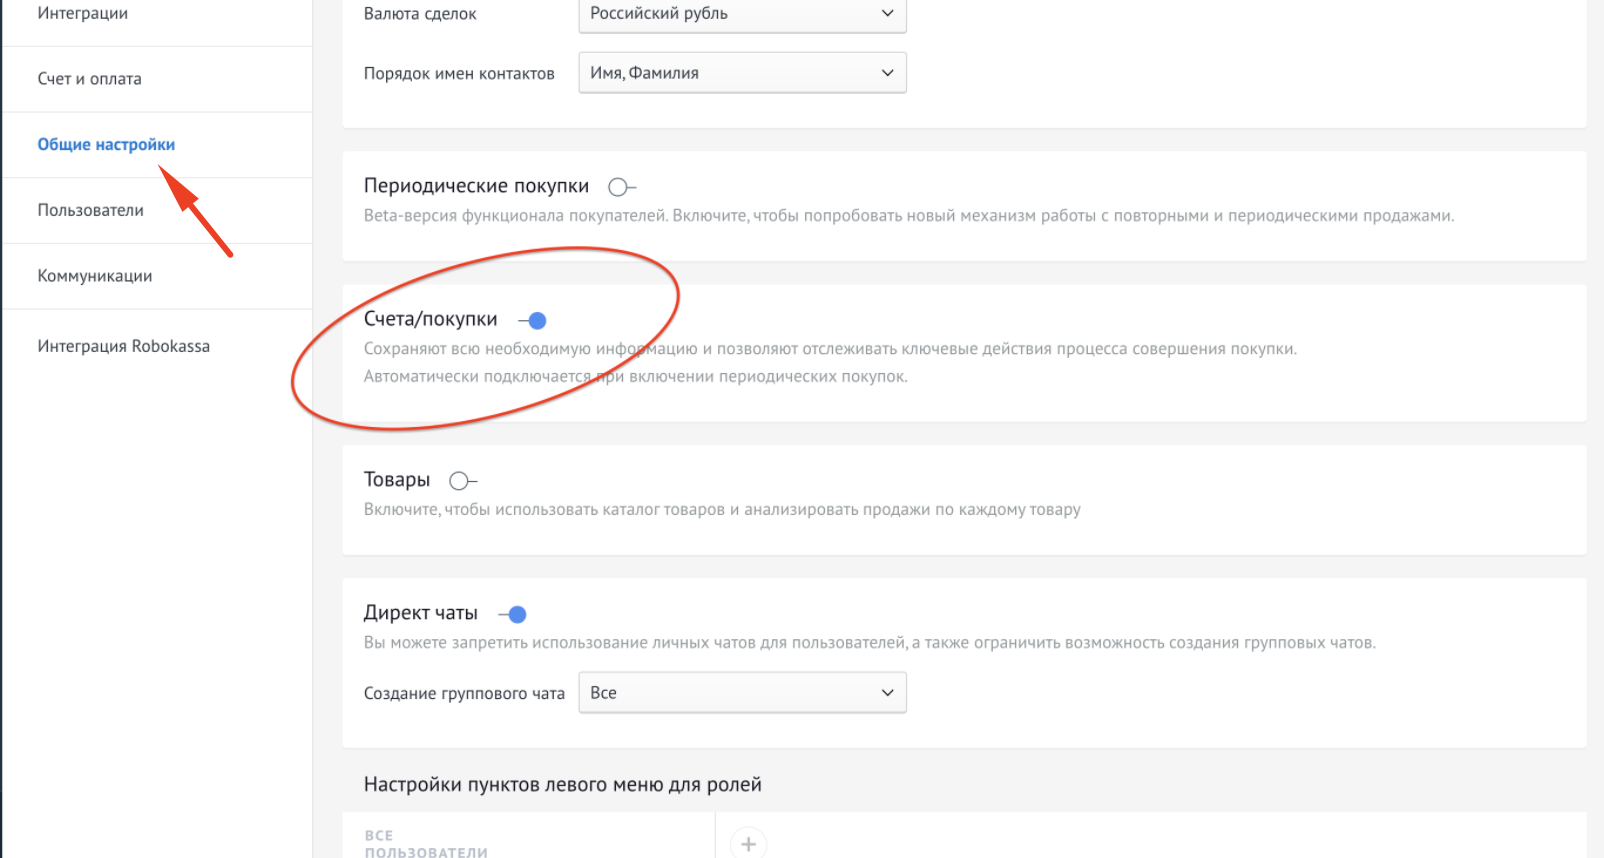Enable the Товары catalog toggle
The height and width of the screenshot is (858, 1604).
[462, 481]
